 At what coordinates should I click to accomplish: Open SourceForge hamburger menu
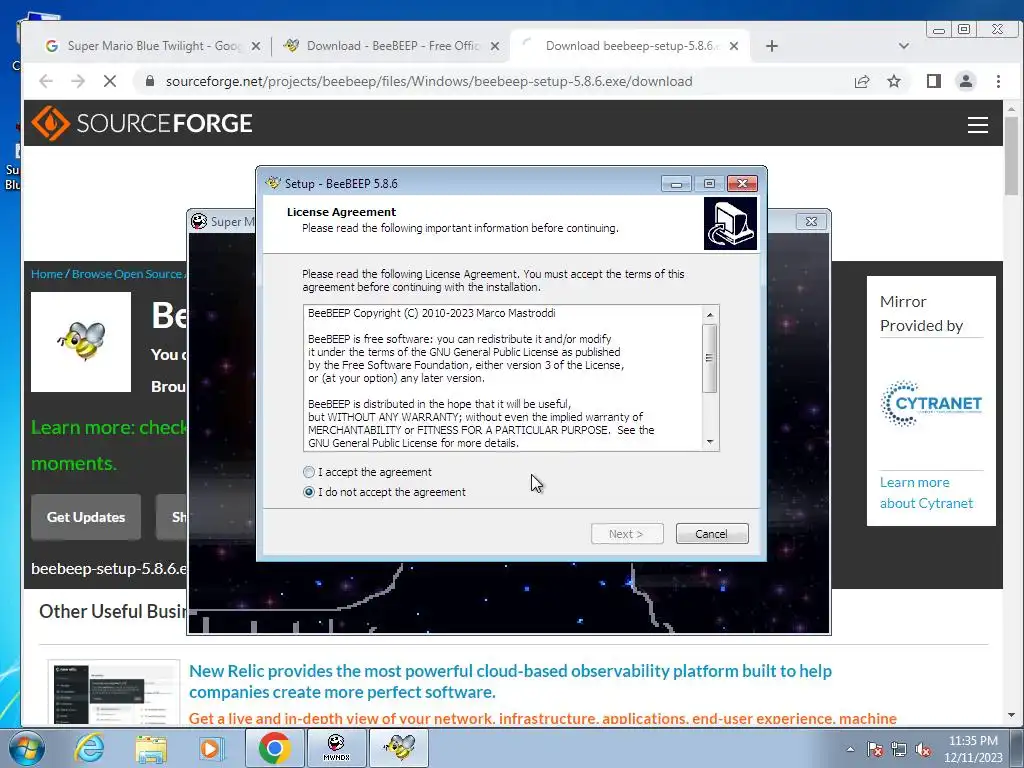(978, 124)
